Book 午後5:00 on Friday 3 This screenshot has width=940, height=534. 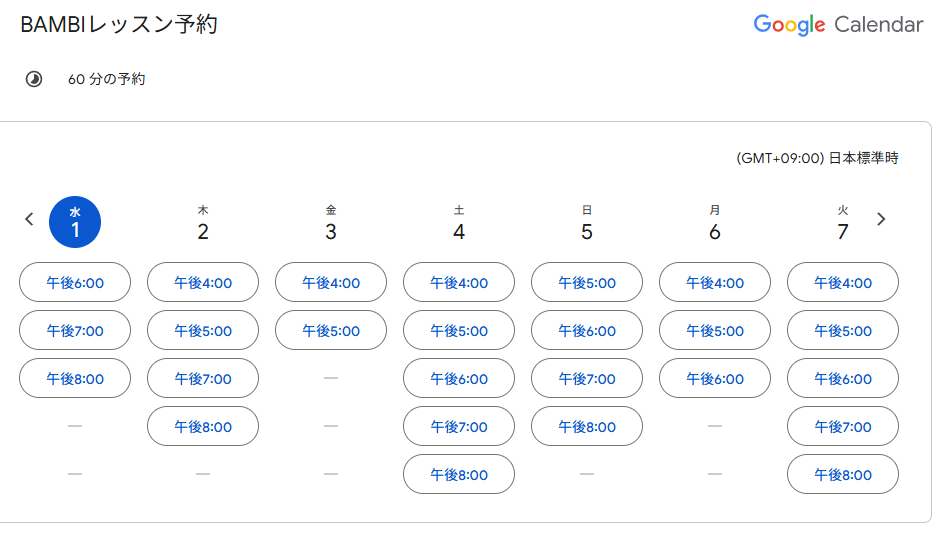click(x=331, y=331)
